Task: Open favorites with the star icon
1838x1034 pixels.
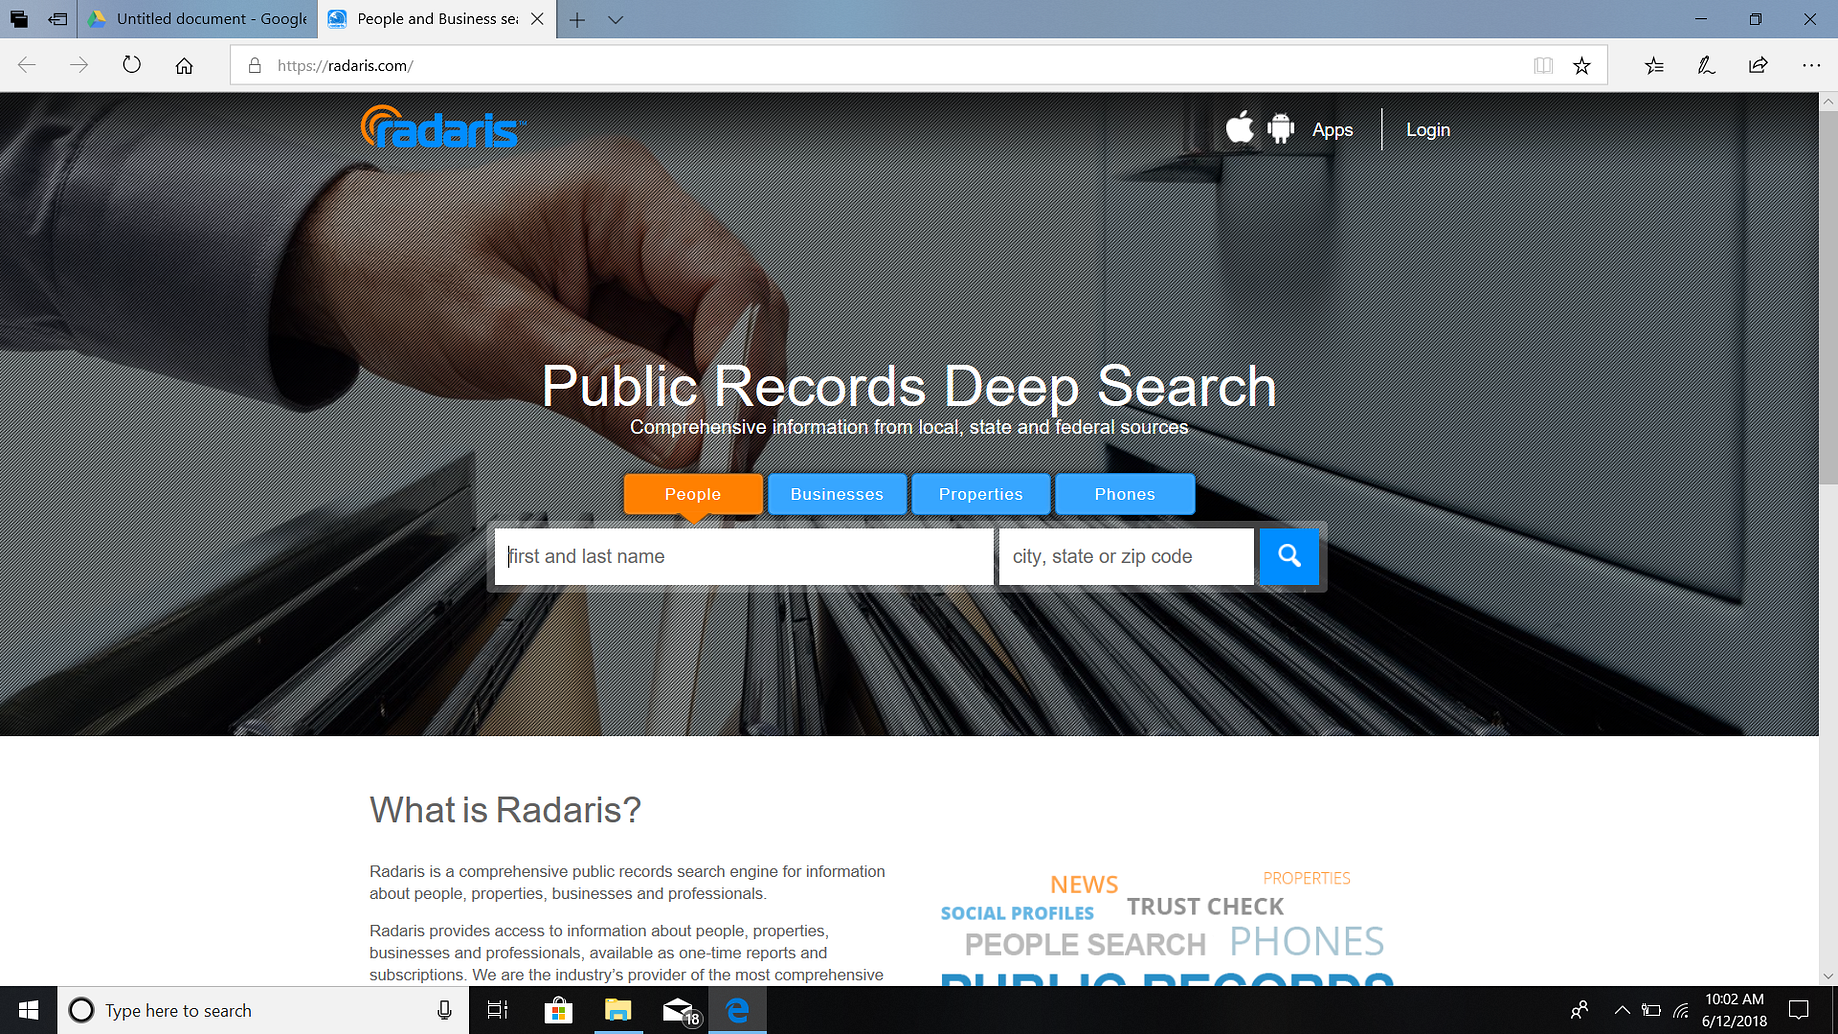Action: point(1582,65)
